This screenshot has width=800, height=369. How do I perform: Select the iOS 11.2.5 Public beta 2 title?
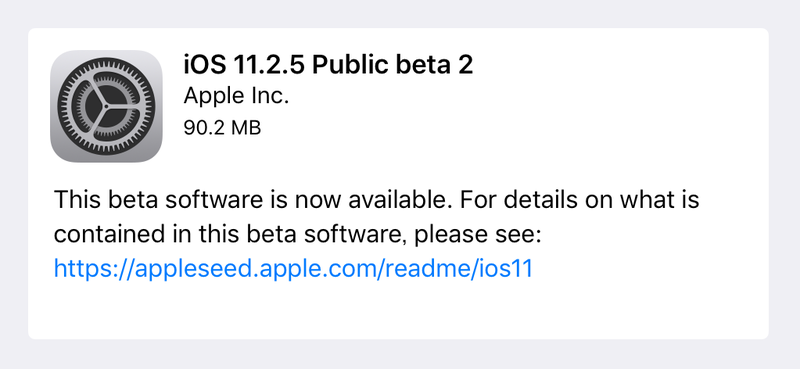coord(328,65)
